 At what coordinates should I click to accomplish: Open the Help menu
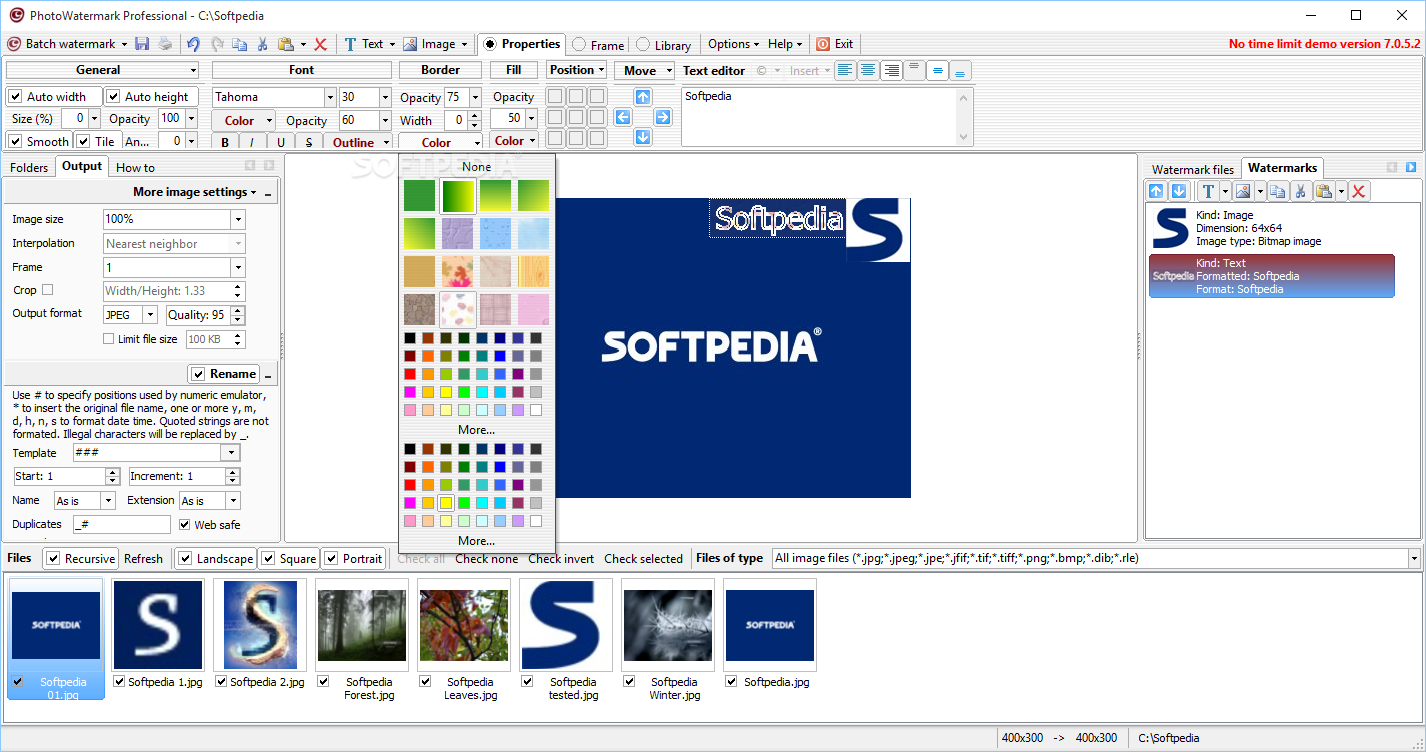pyautogui.click(x=785, y=44)
